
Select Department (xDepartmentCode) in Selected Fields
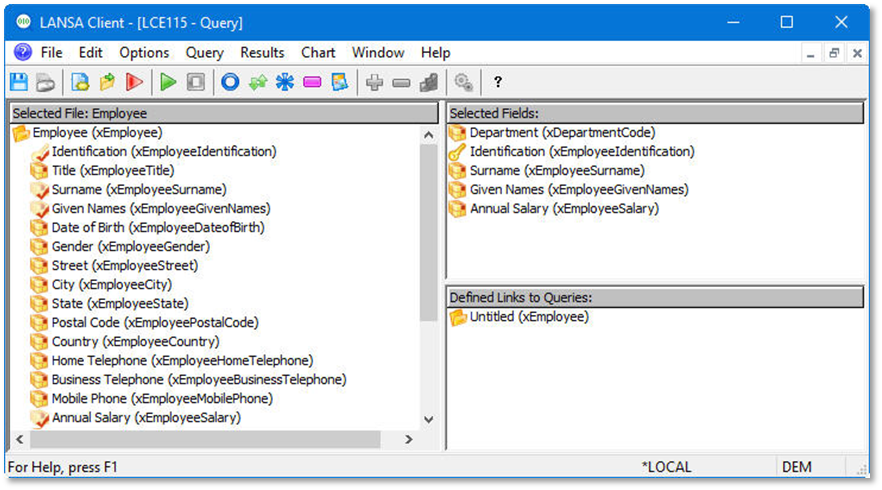[552, 133]
